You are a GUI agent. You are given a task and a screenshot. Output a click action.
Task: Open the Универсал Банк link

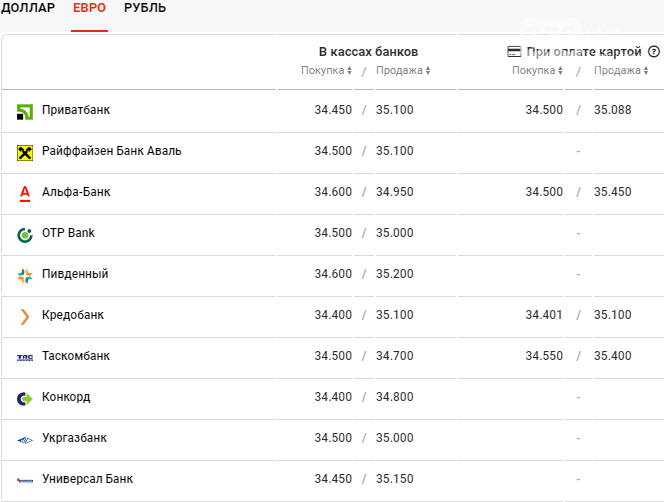pos(87,479)
